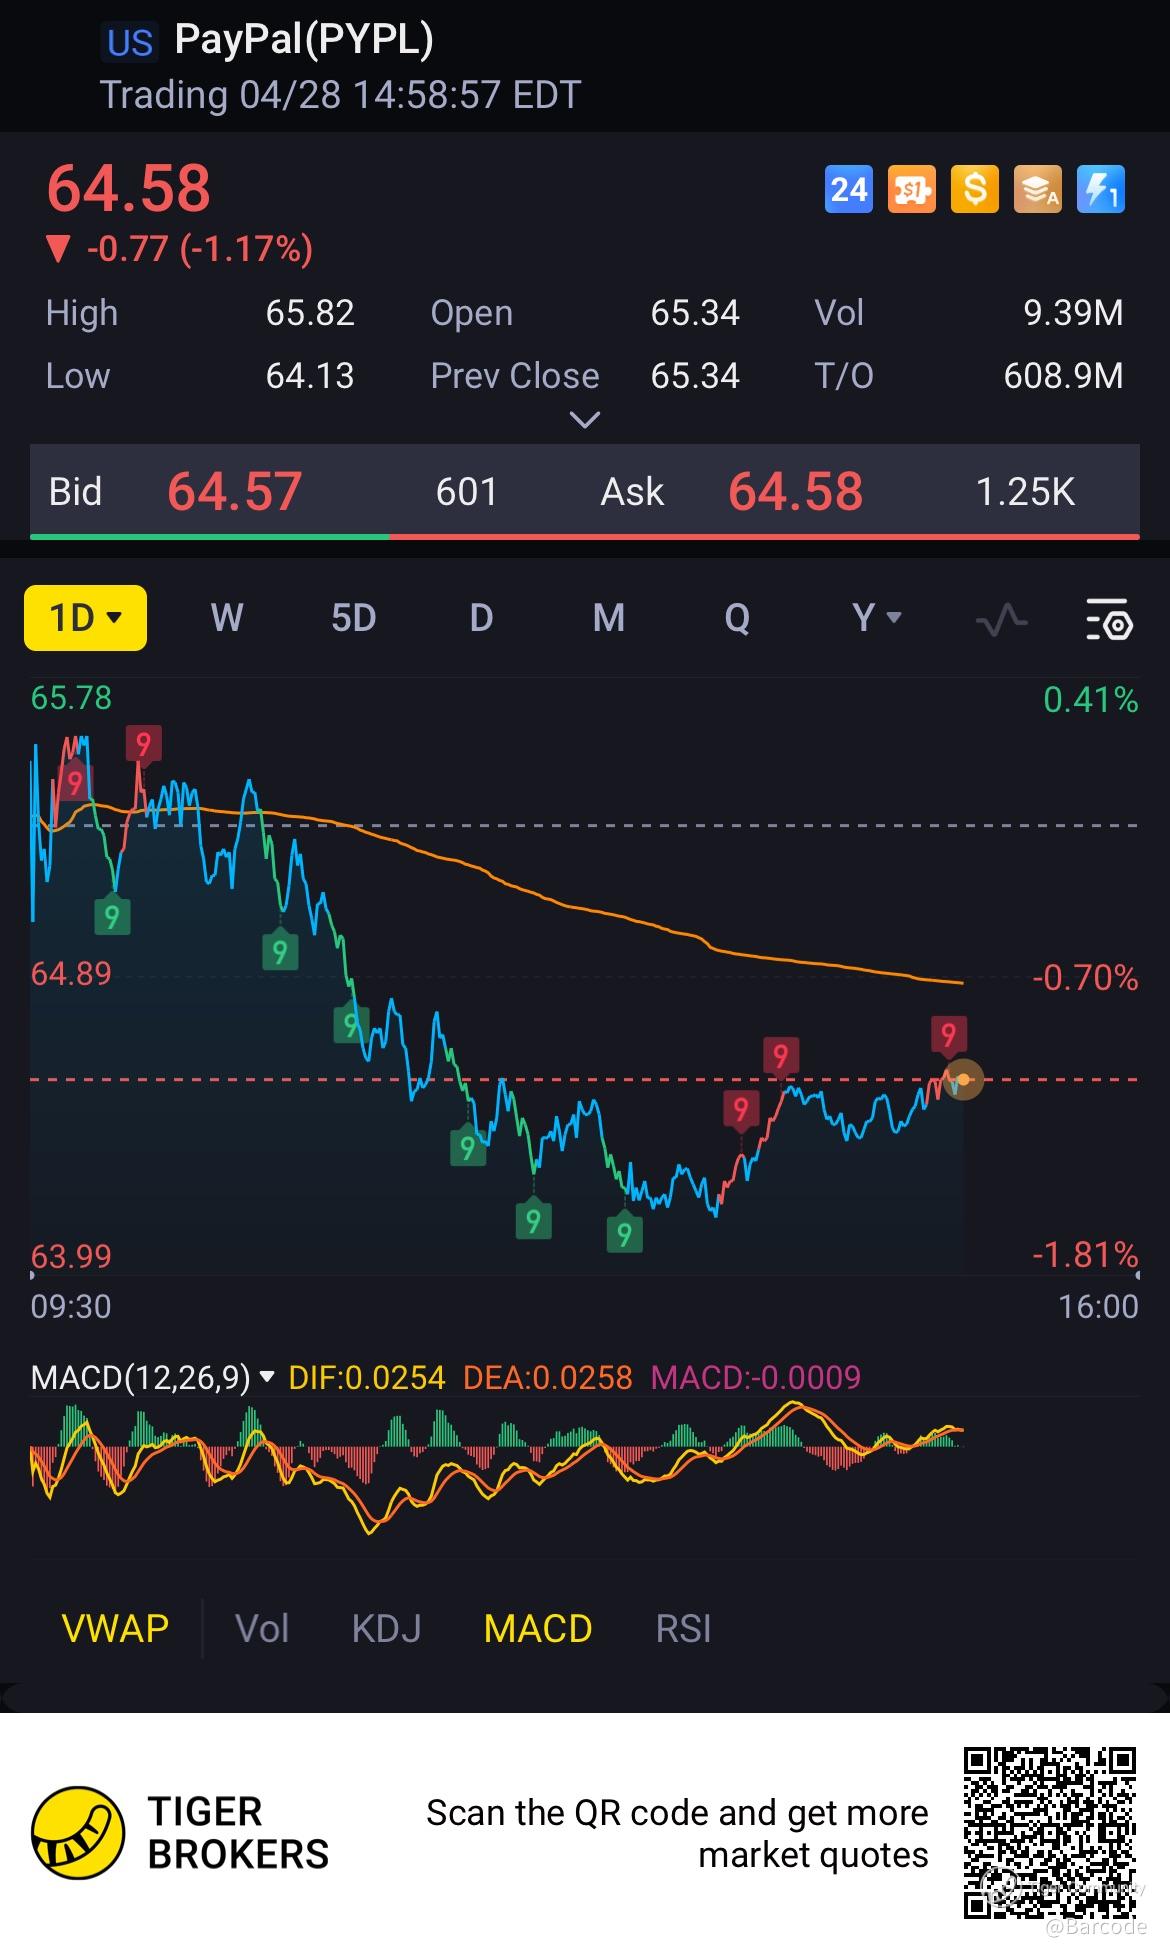Switch chart to Q timeframe
The image size is (1170, 1953).
tap(737, 618)
